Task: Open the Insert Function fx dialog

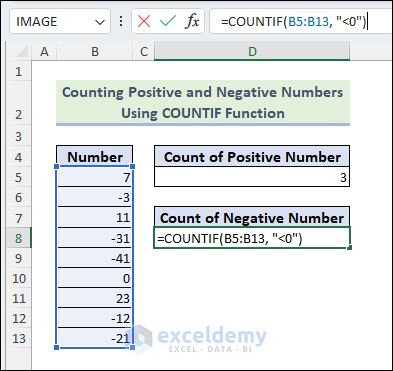Action: point(192,22)
